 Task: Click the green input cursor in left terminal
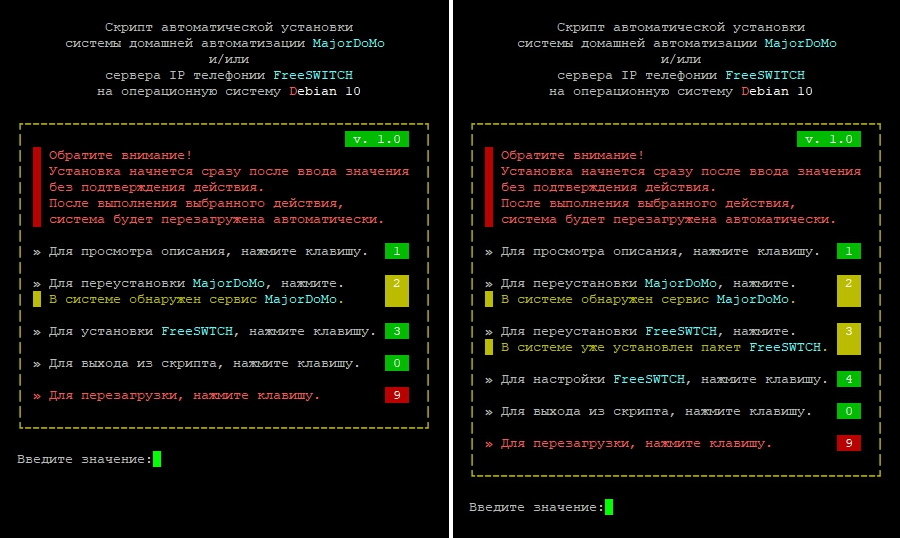point(157,459)
